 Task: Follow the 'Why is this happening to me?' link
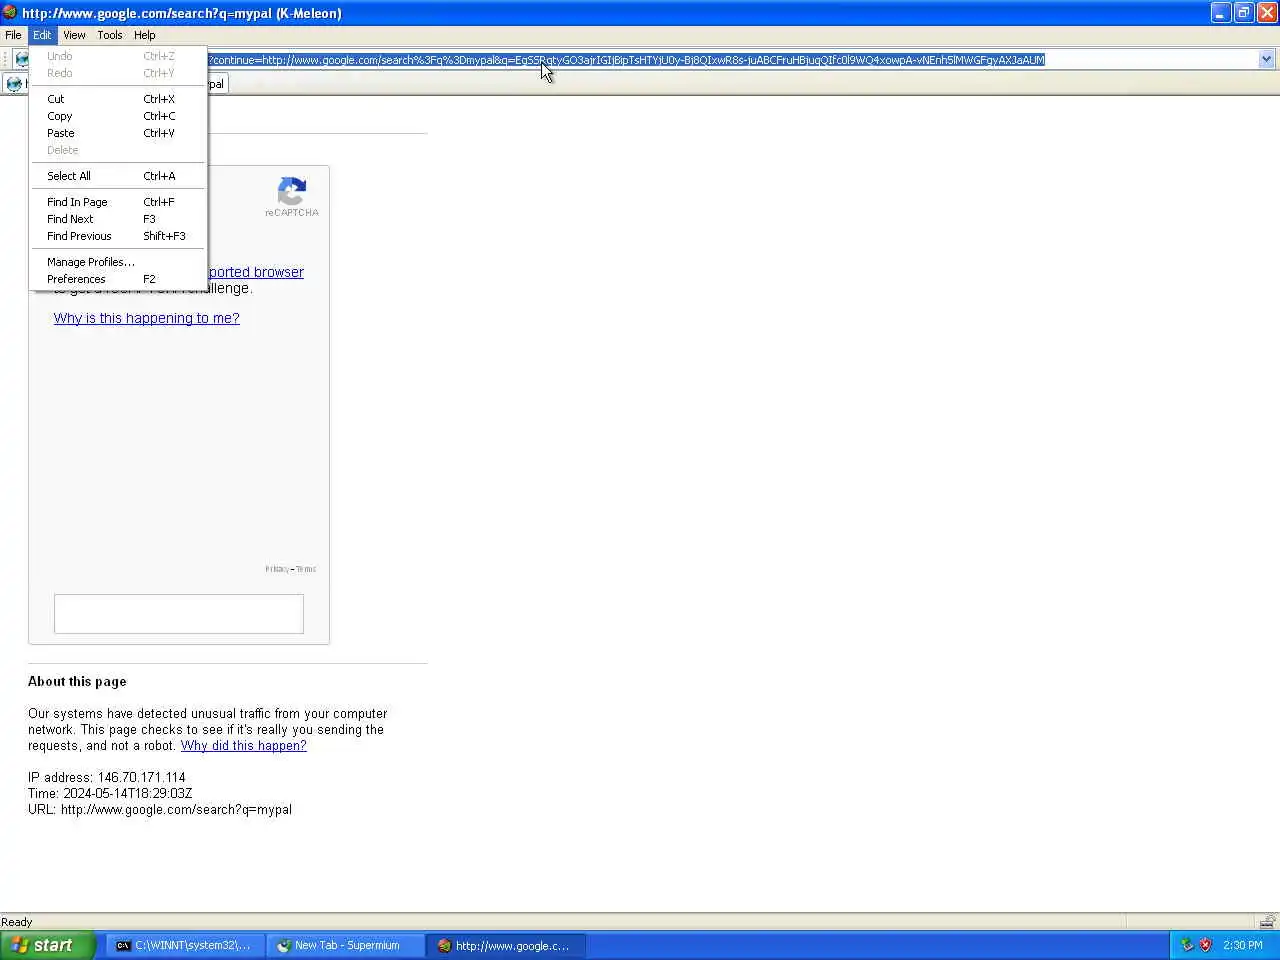(147, 318)
